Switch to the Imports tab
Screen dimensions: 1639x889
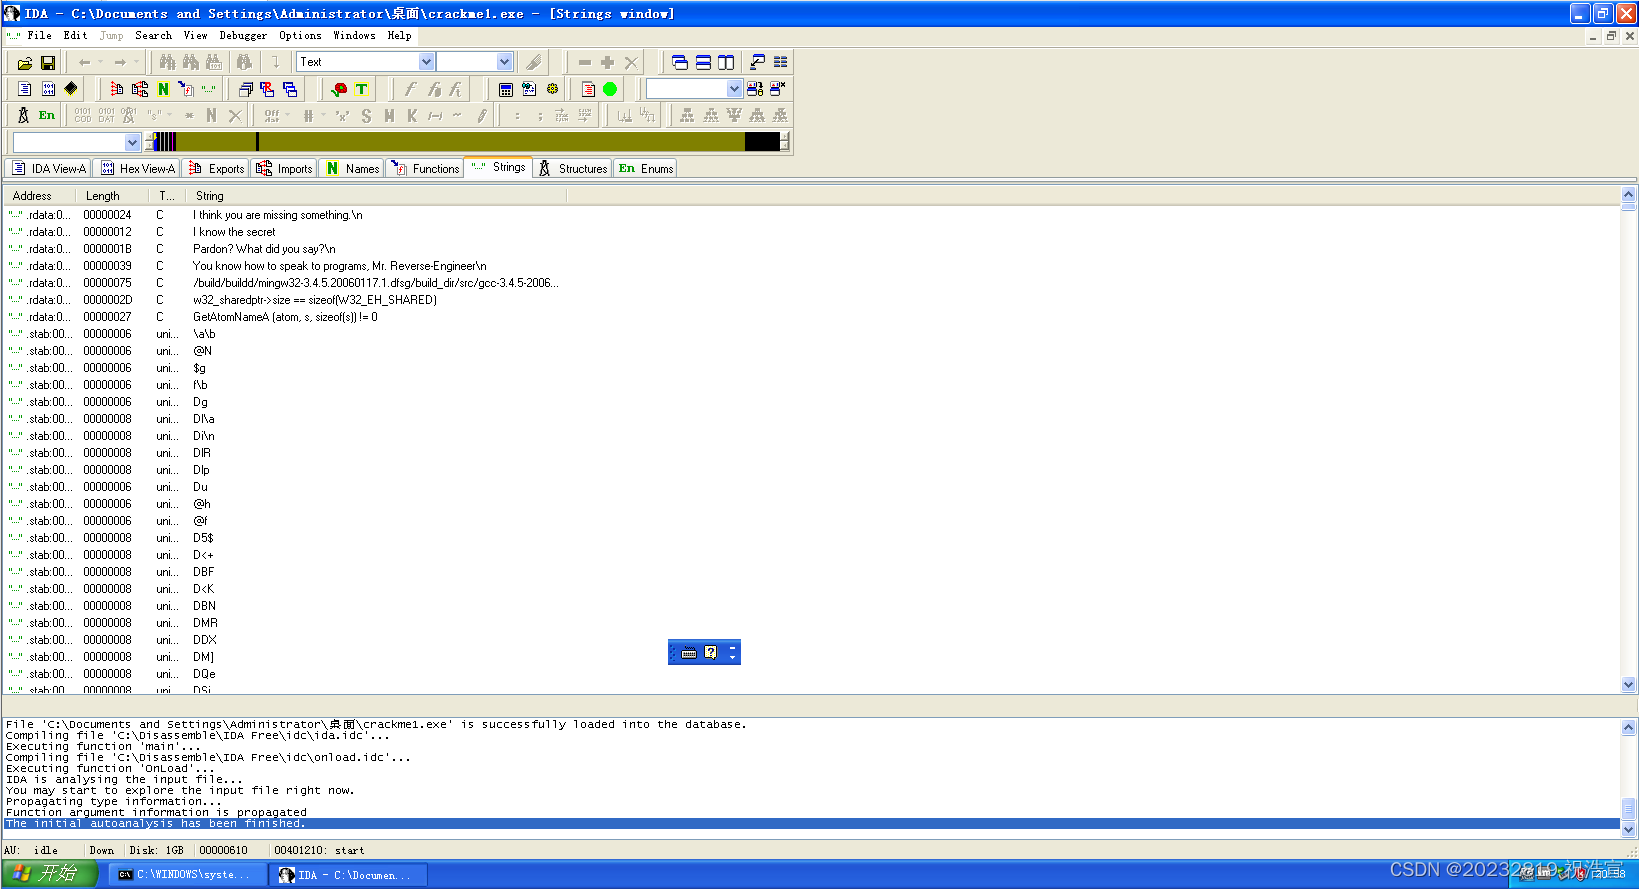285,168
